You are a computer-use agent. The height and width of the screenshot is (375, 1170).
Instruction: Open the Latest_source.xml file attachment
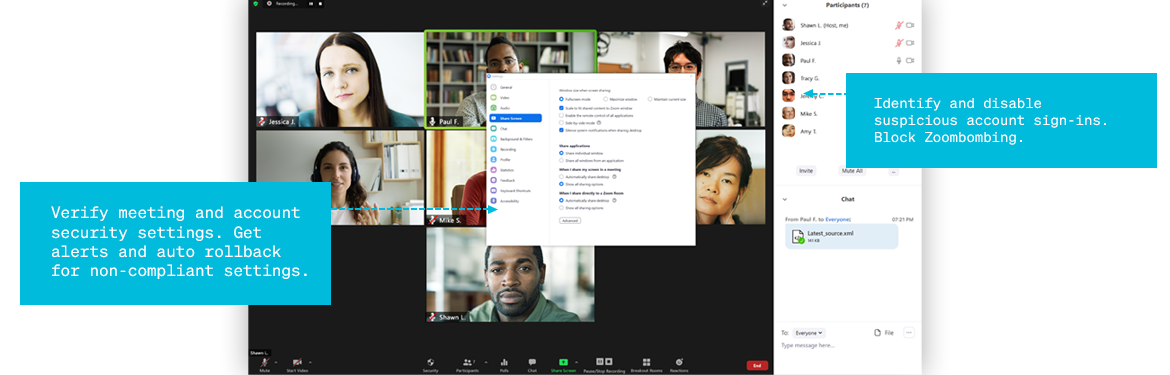(x=842, y=237)
